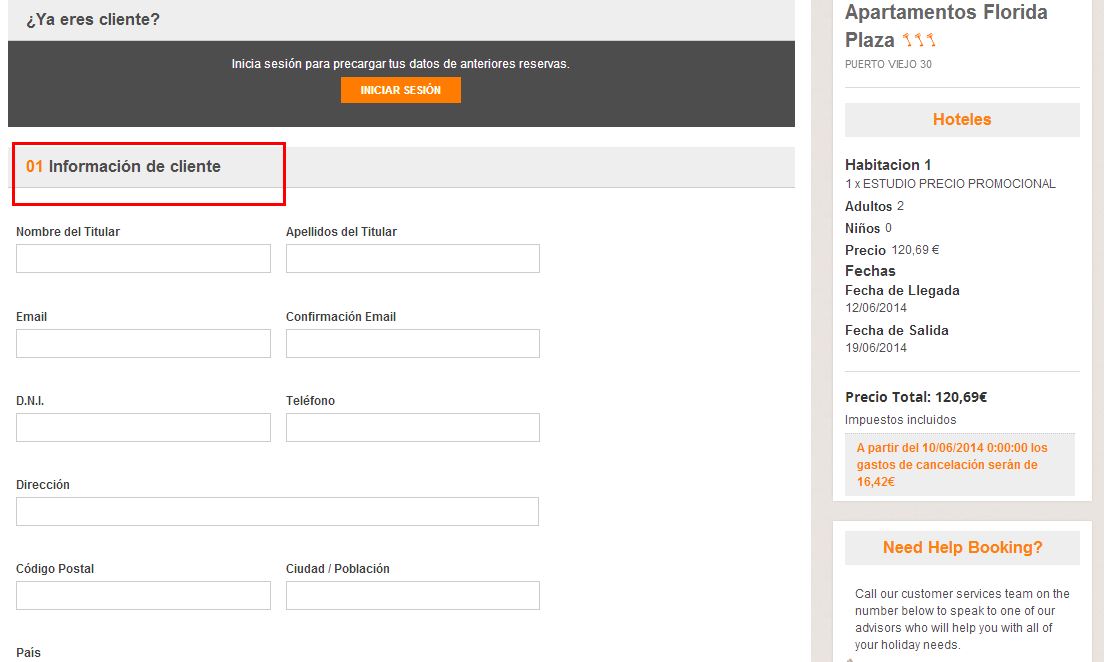Click the Hoteles header in sidebar
Image resolution: width=1104 pixels, height=662 pixels.
(x=962, y=120)
